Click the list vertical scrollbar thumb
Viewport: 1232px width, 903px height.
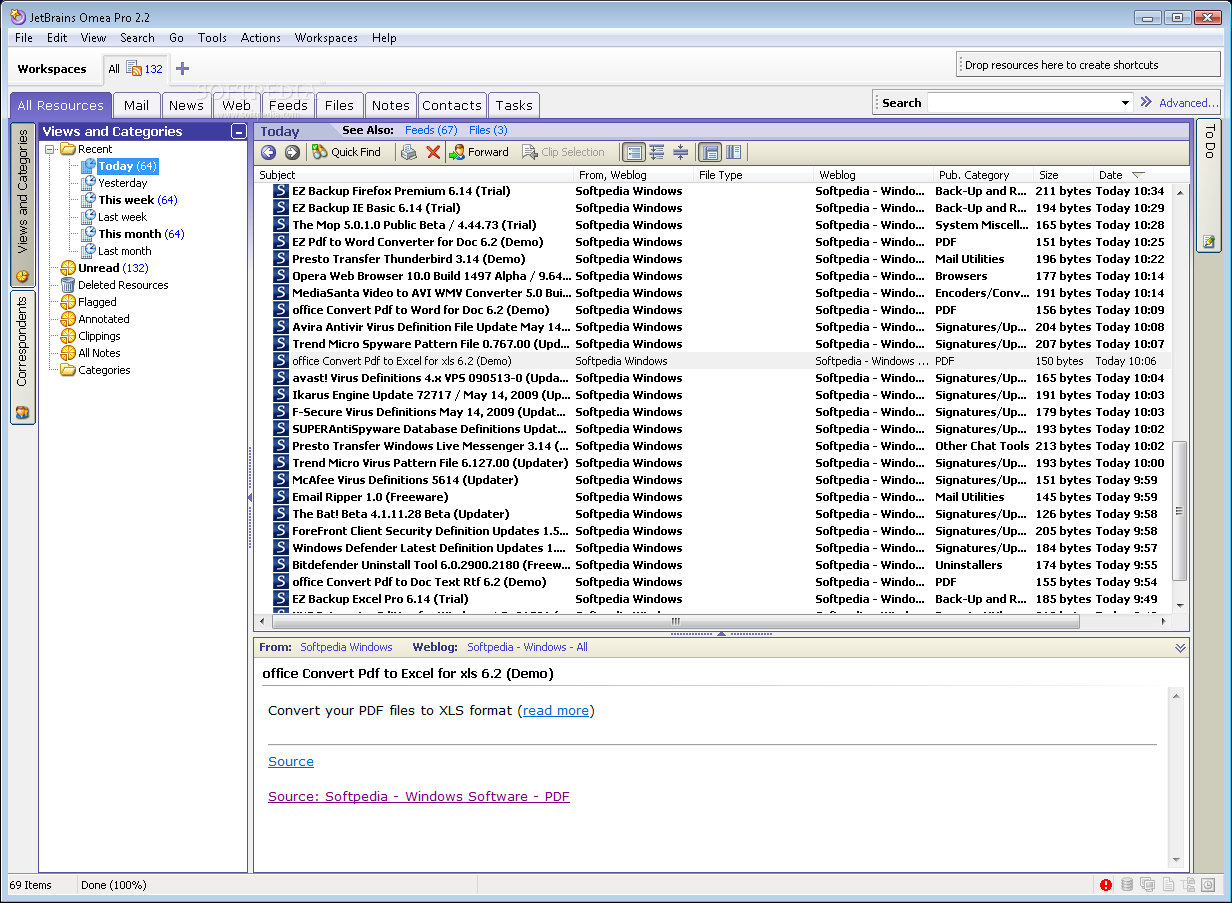[x=1180, y=511]
